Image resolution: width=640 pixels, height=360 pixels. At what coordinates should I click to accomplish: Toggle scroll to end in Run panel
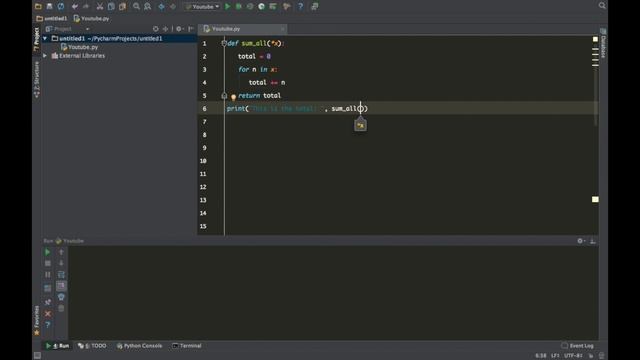coord(61,286)
